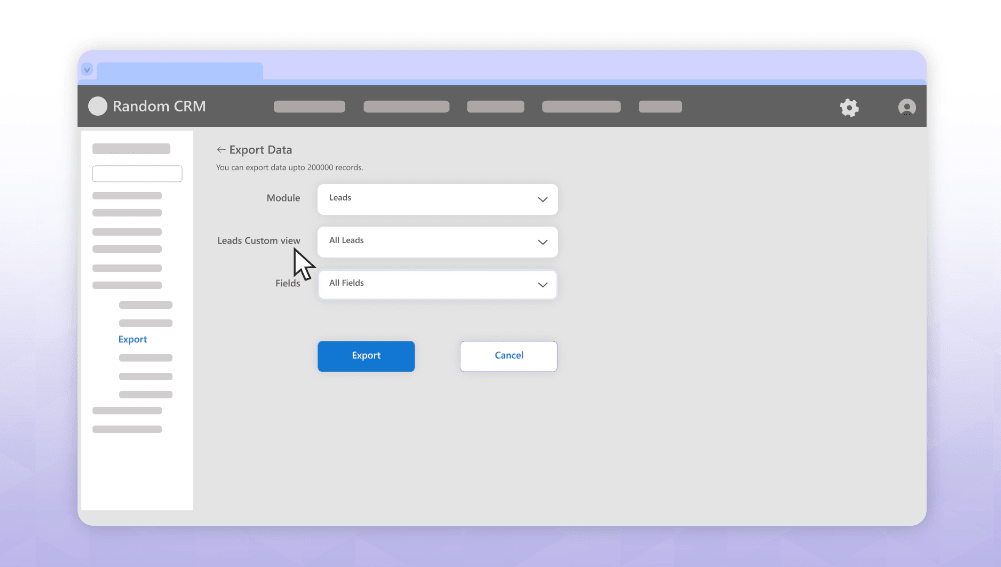Click the chevron arrow in Fields selector
The image size is (1001, 567).
click(543, 285)
